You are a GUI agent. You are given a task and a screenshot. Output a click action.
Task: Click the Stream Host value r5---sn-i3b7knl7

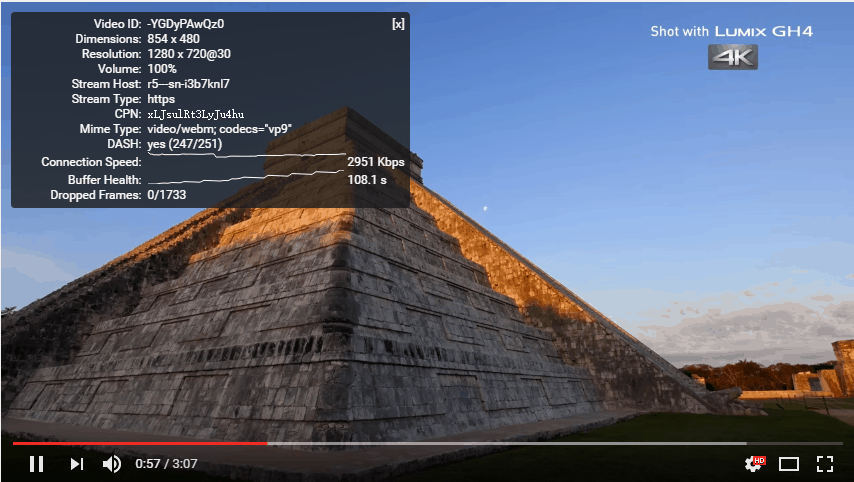click(x=188, y=84)
